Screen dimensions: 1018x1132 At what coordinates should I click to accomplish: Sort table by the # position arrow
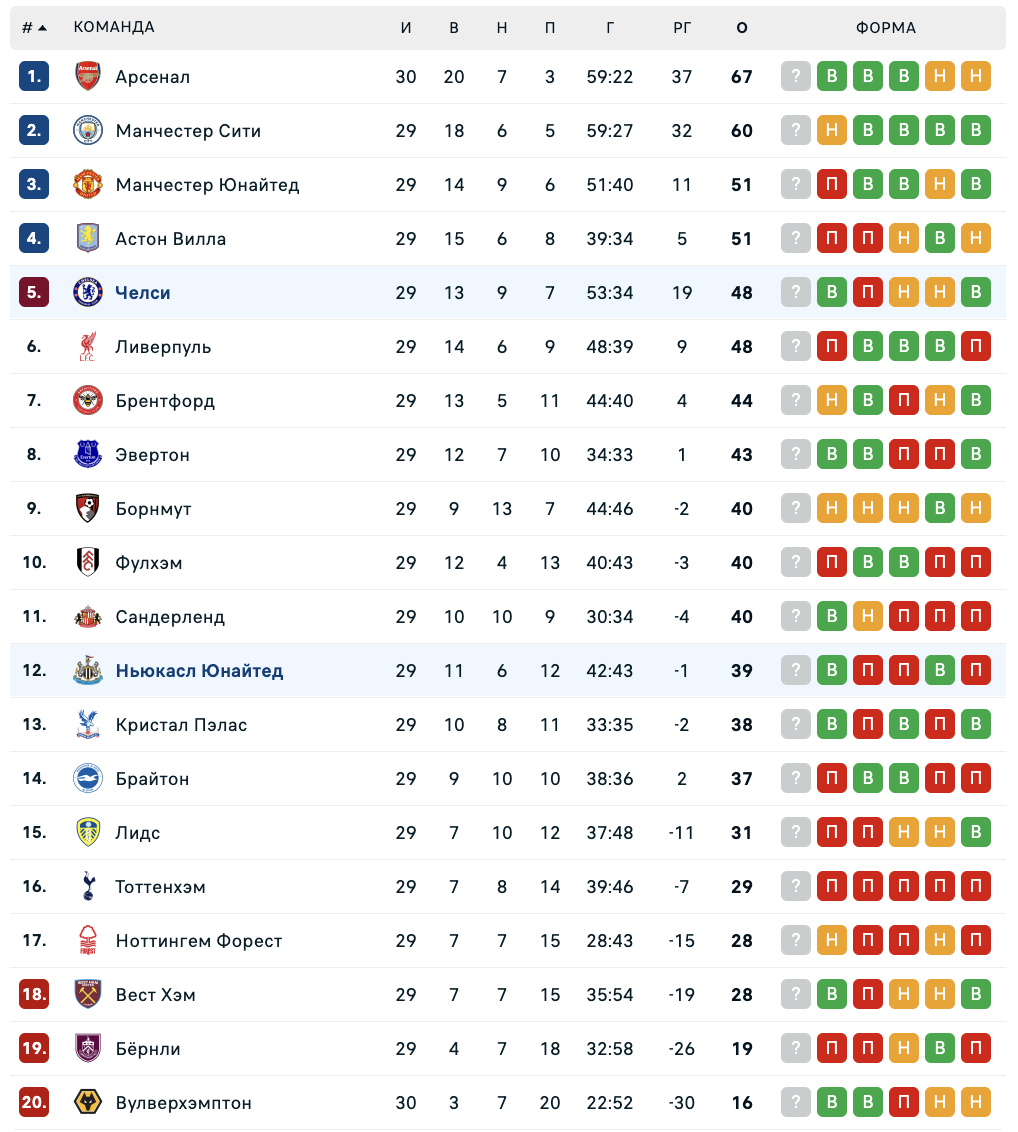coord(35,28)
